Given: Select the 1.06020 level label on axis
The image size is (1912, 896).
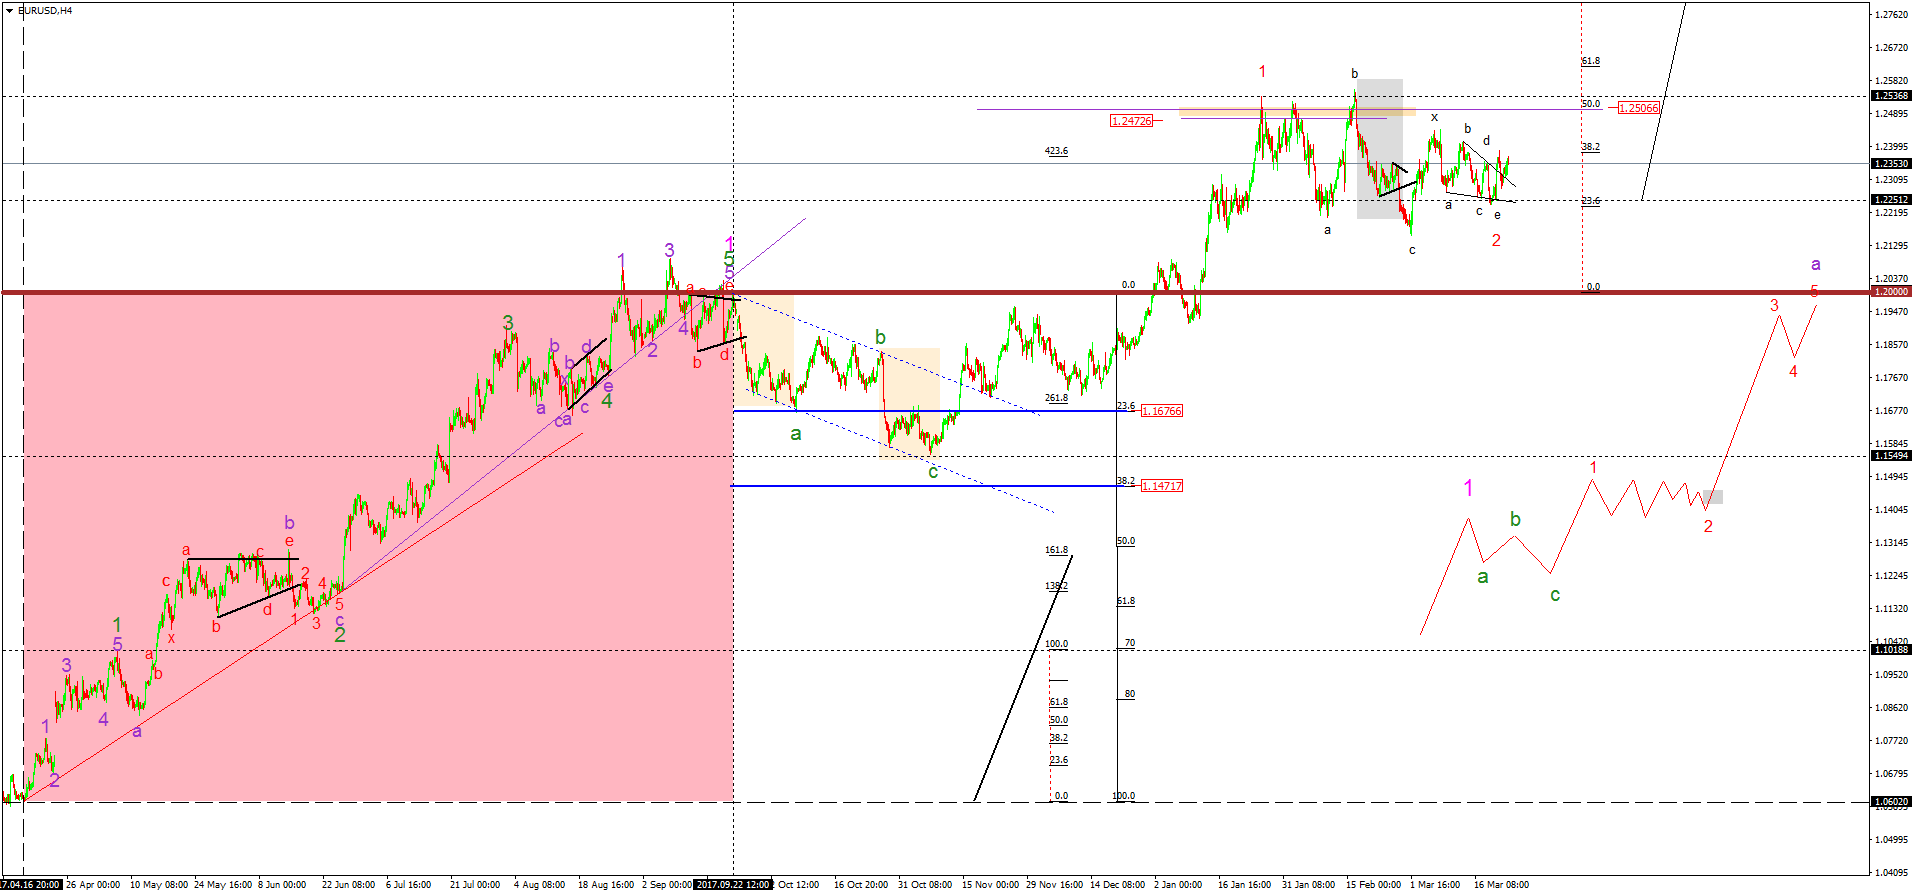Looking at the screenshot, I should point(1890,802).
